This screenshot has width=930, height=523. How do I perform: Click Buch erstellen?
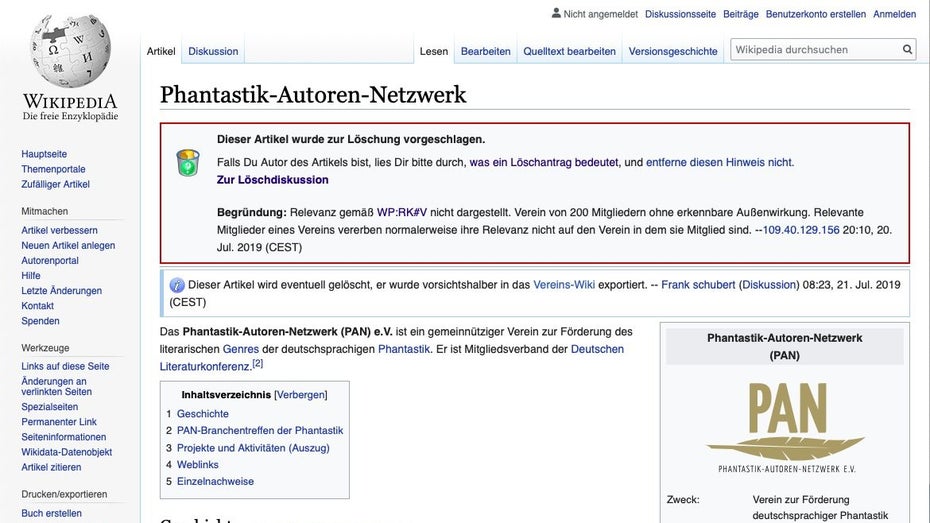[x=52, y=514]
